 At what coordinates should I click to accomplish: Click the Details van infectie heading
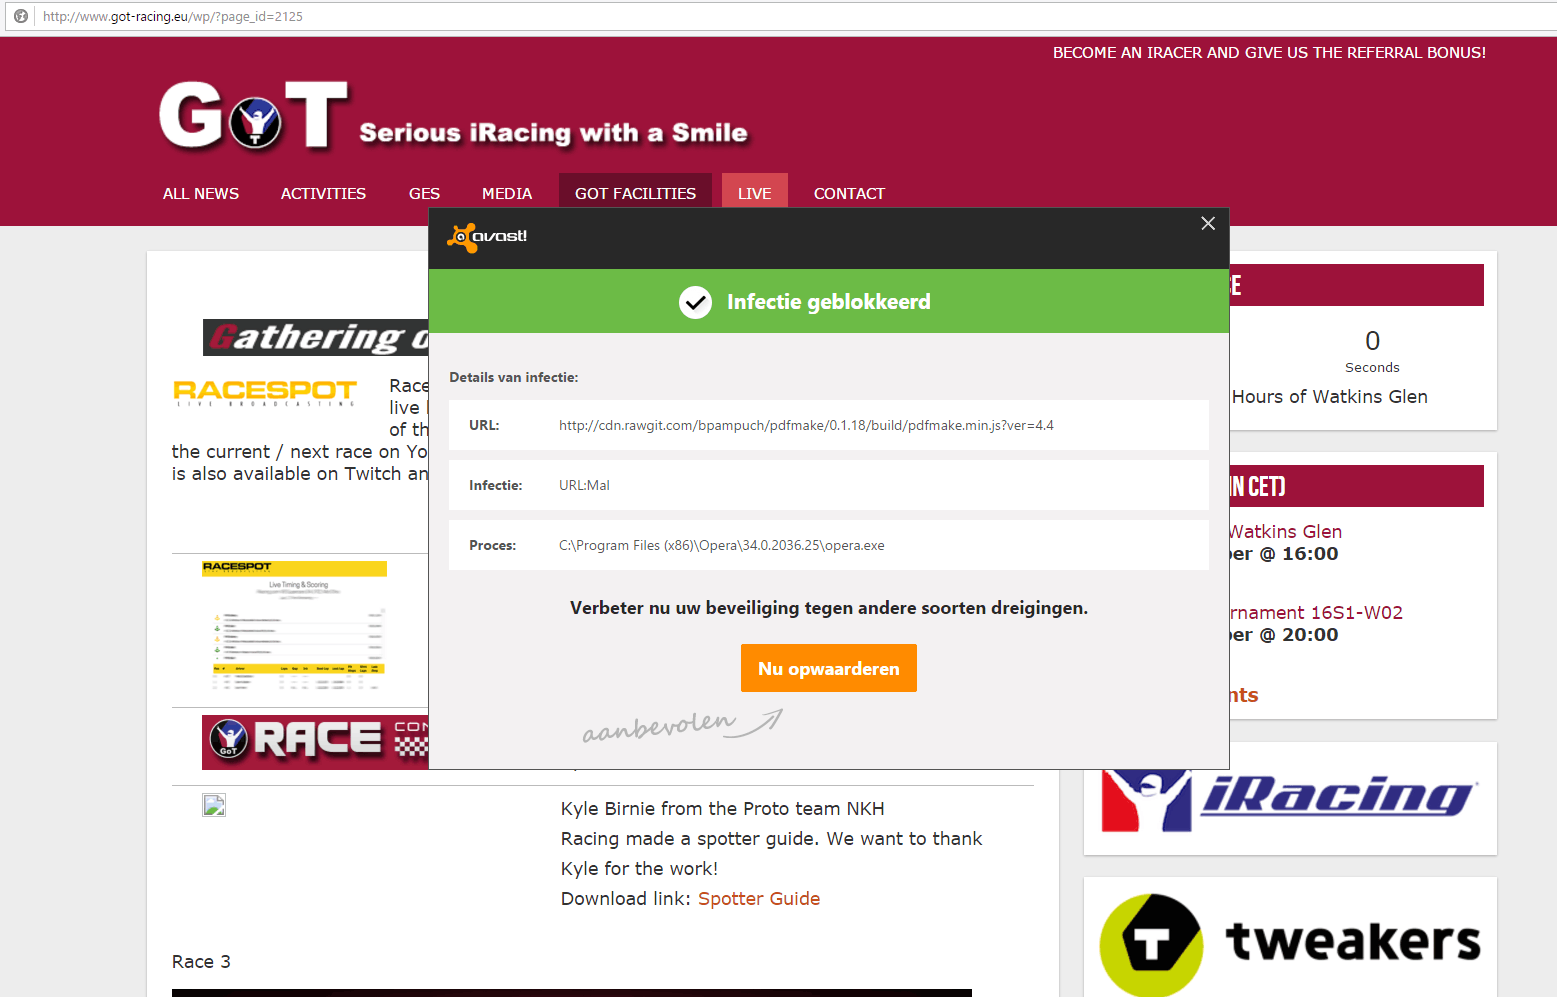click(514, 378)
